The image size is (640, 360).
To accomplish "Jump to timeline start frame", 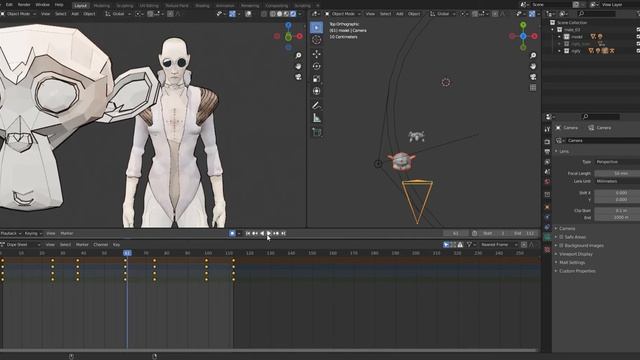I will tap(248, 233).
